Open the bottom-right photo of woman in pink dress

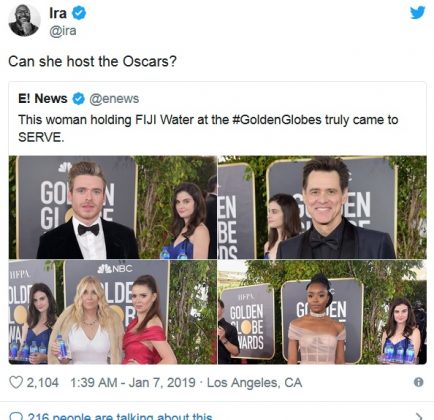click(x=322, y=312)
